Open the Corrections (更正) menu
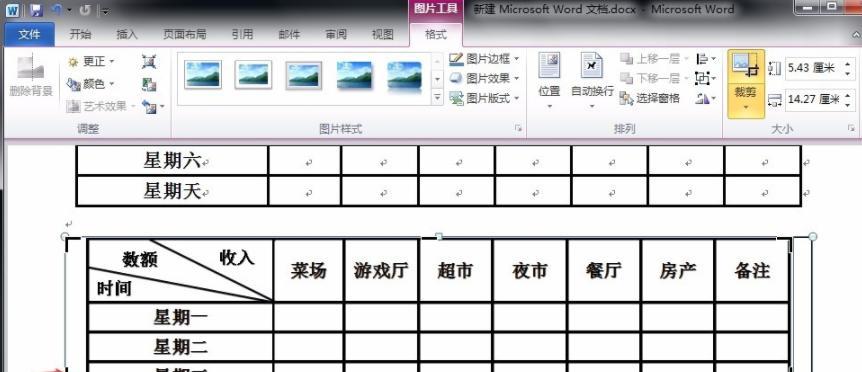Image resolution: width=862 pixels, height=372 pixels. tap(91, 62)
